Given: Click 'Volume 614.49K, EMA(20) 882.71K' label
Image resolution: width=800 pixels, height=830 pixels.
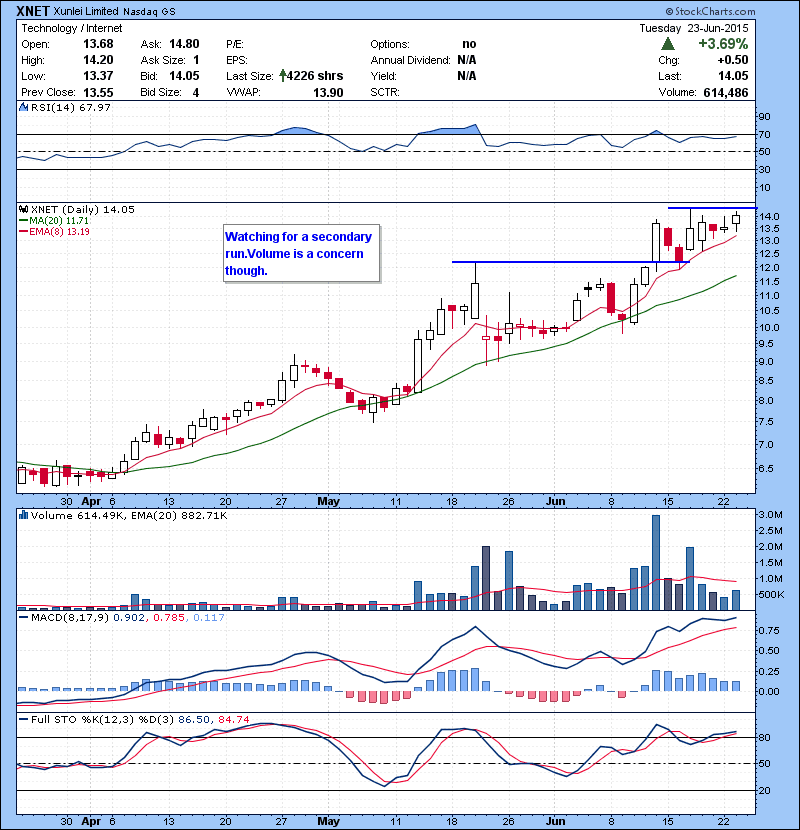Looking at the screenshot, I should tap(129, 516).
